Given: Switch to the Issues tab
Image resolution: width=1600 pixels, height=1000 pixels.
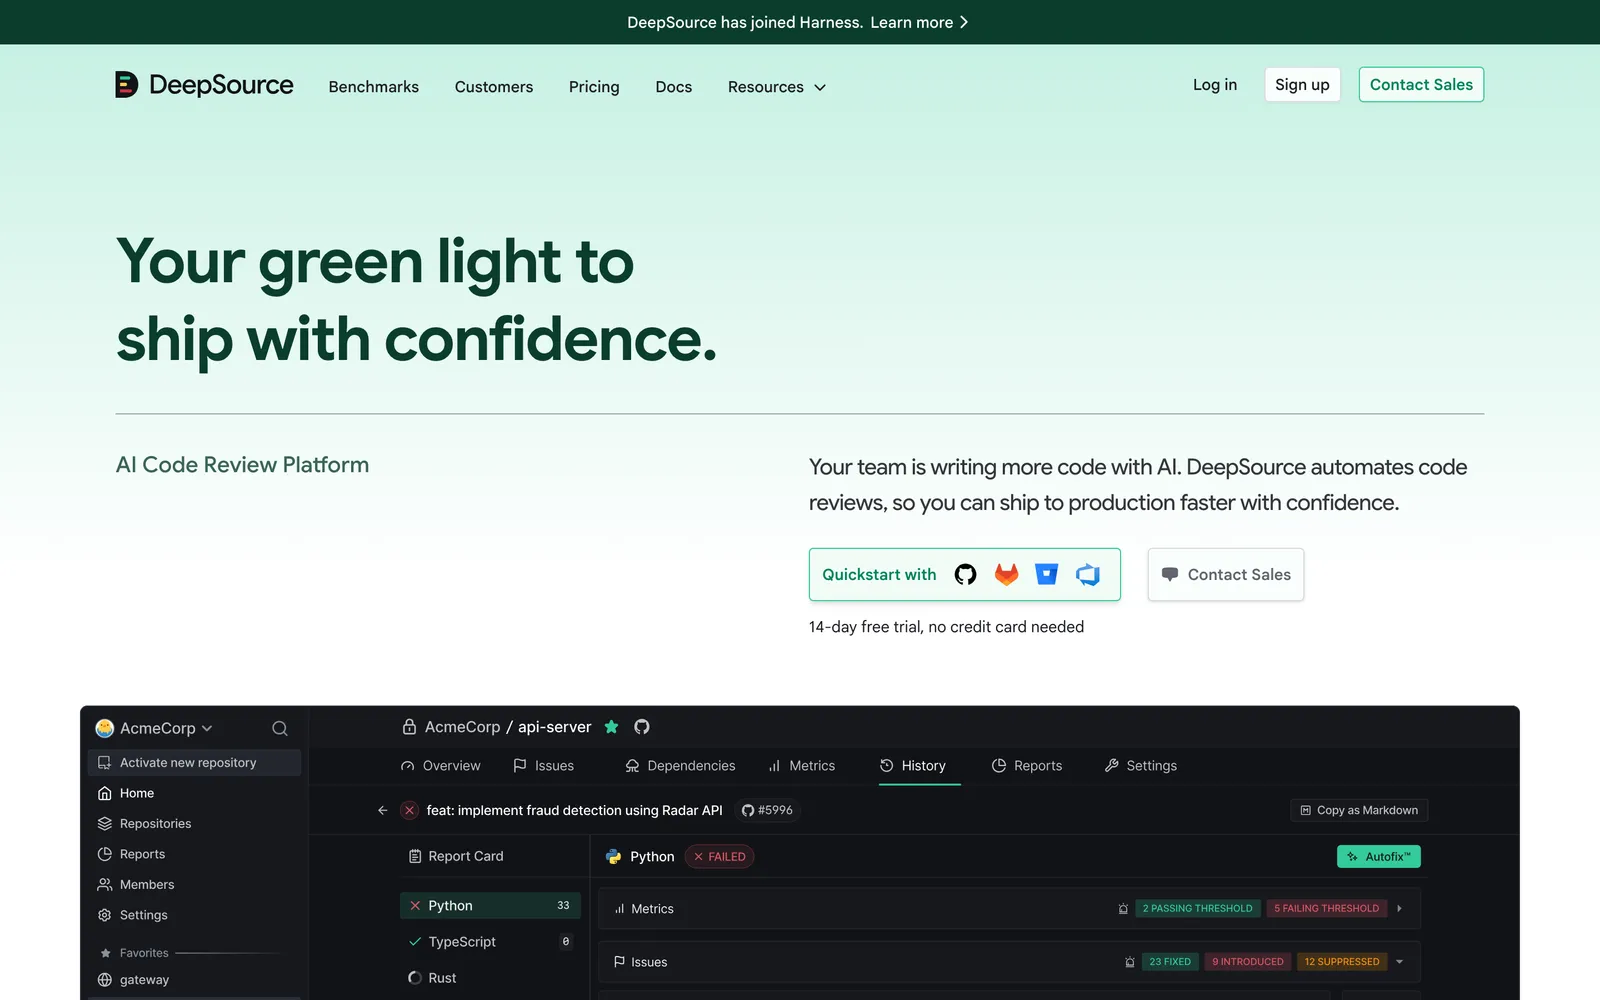Looking at the screenshot, I should click(544, 766).
